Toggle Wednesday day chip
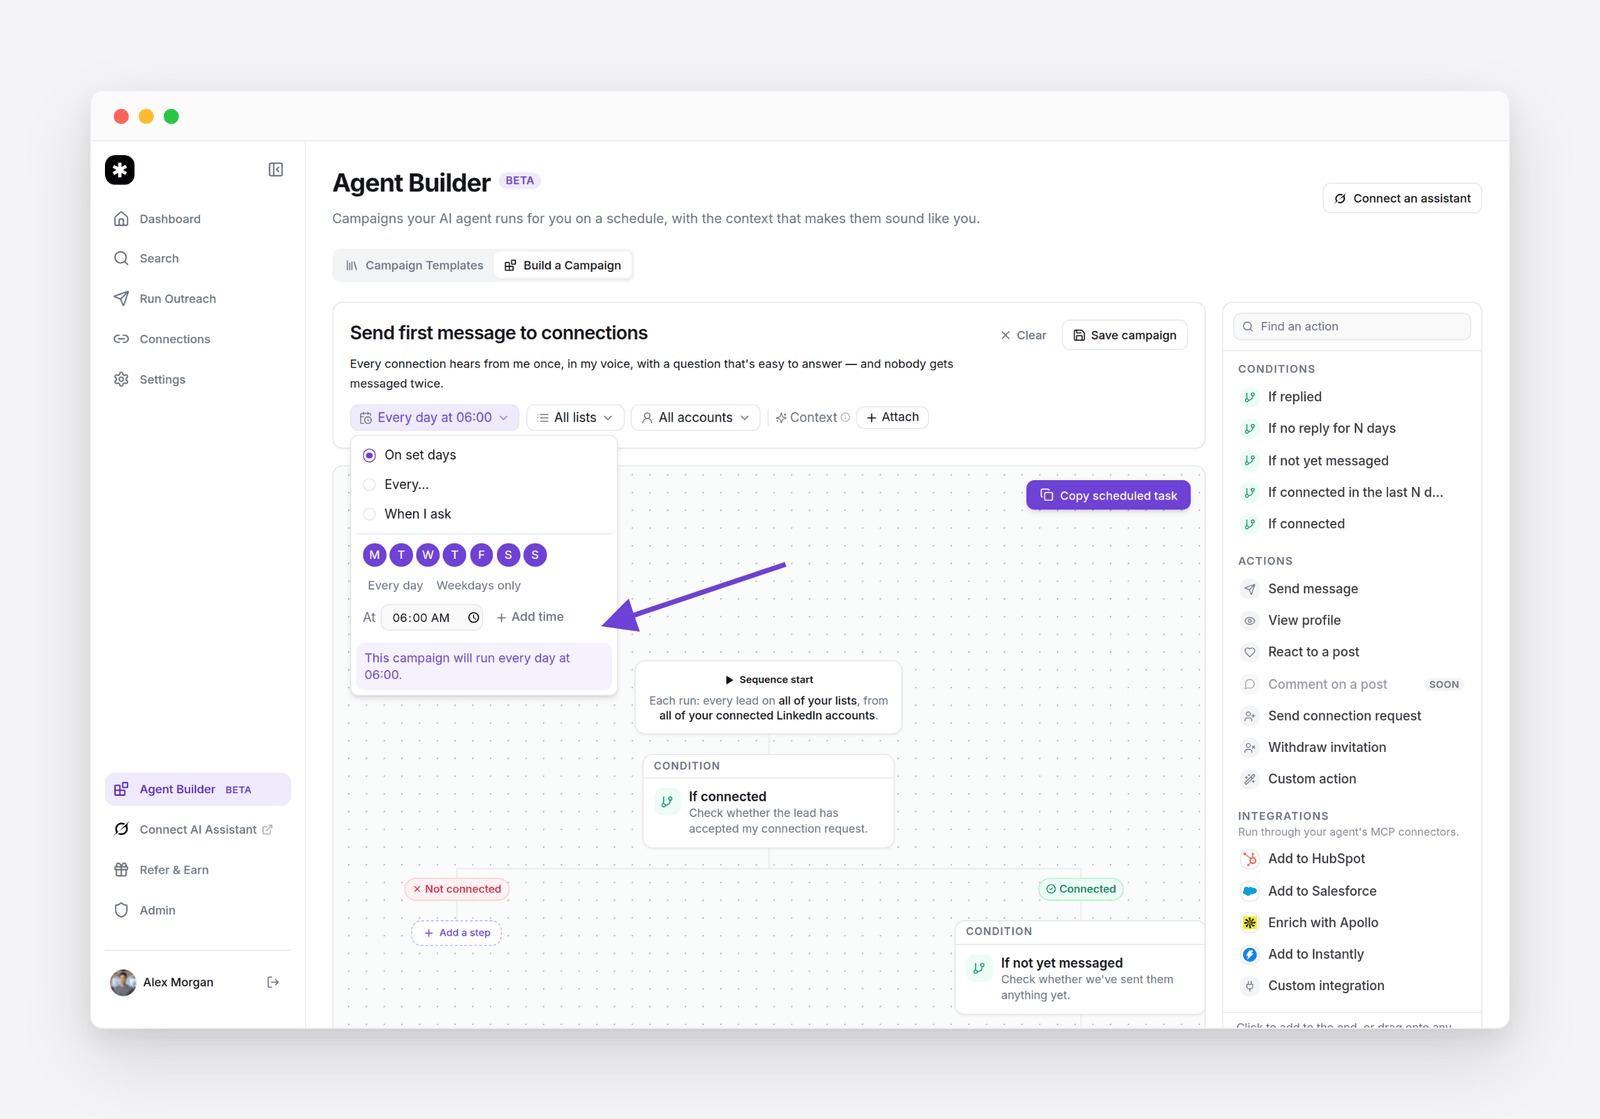1600x1119 pixels. (428, 555)
